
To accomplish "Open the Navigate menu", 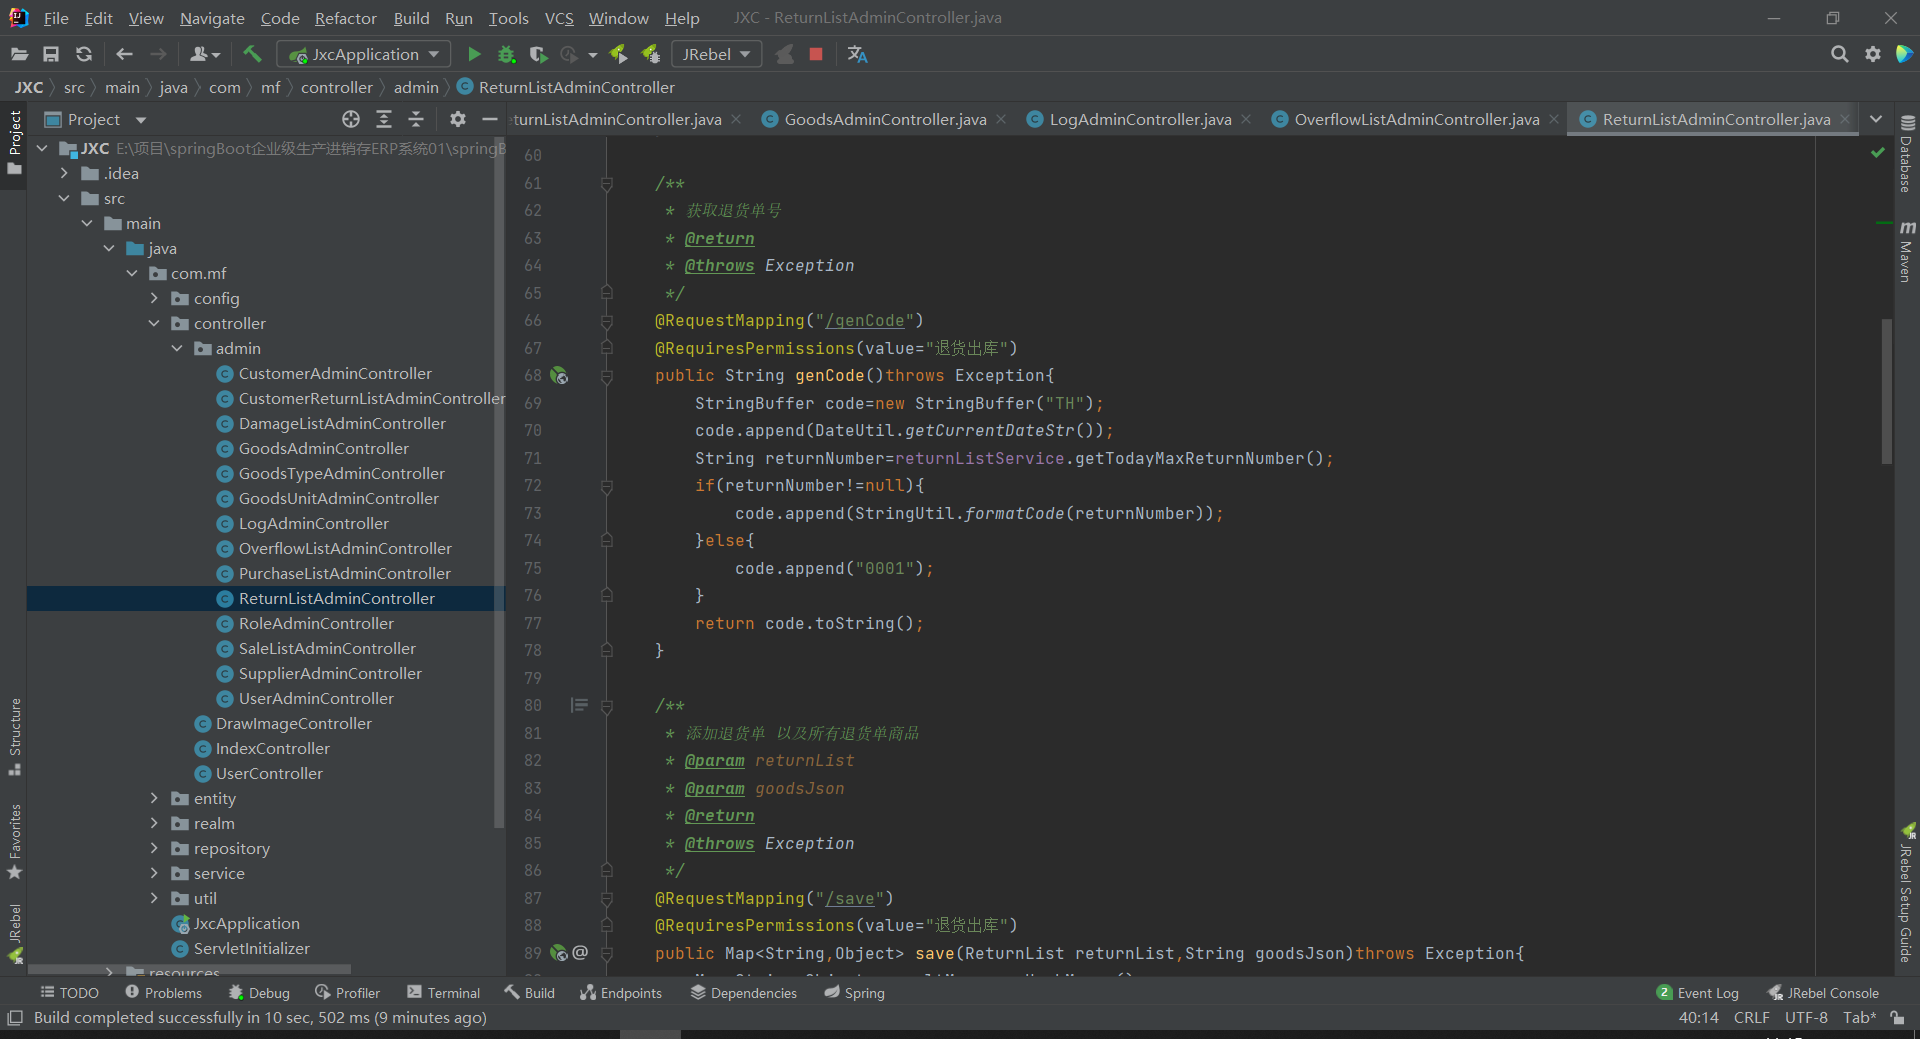I will tap(212, 18).
